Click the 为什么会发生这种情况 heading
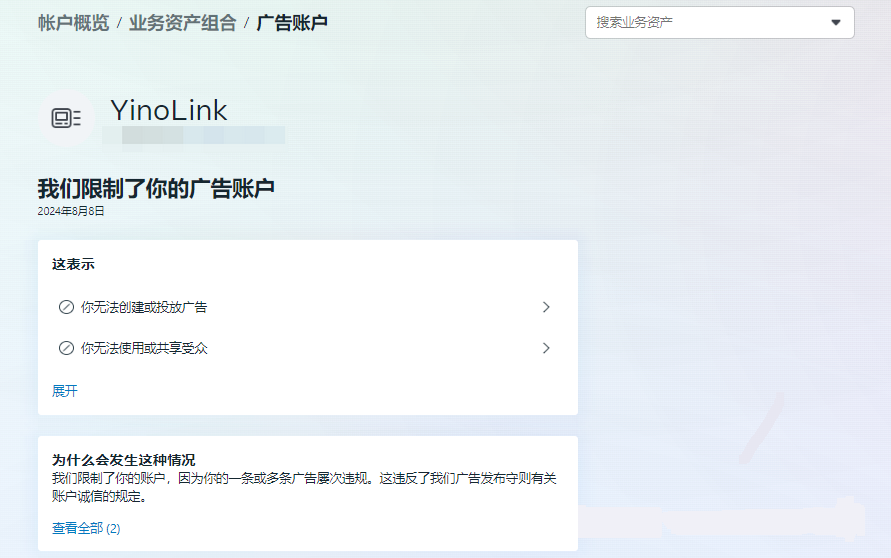This screenshot has width=891, height=558. [124, 460]
